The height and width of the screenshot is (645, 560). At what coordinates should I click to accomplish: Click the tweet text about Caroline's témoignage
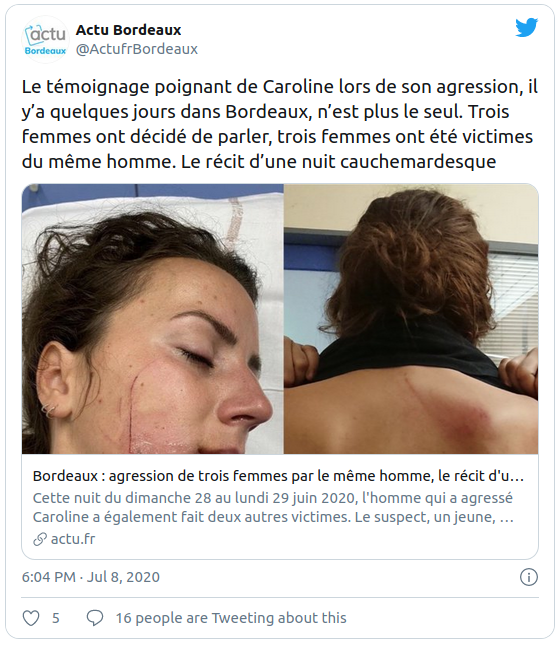[x=280, y=124]
